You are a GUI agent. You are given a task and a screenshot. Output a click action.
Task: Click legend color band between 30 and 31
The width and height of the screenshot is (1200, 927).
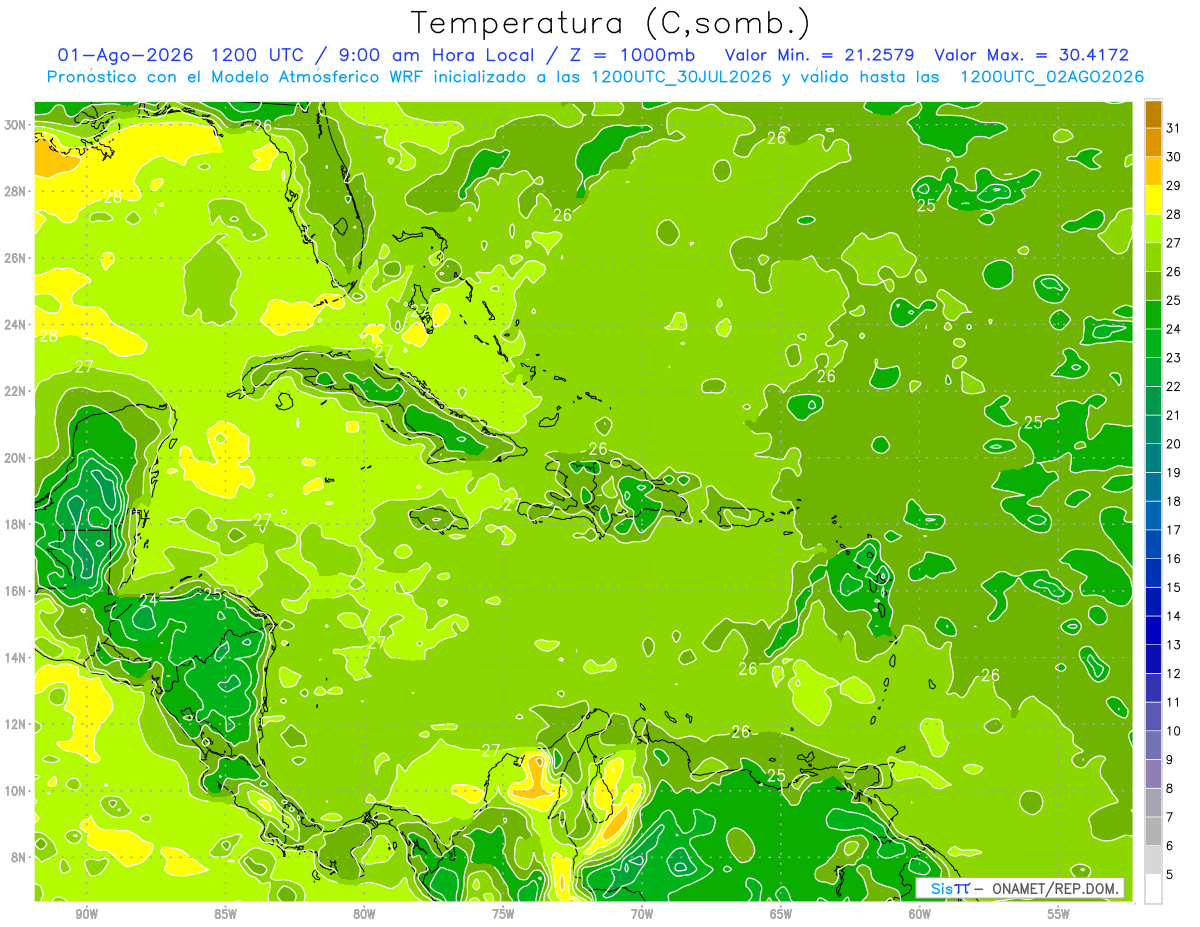click(x=1153, y=143)
